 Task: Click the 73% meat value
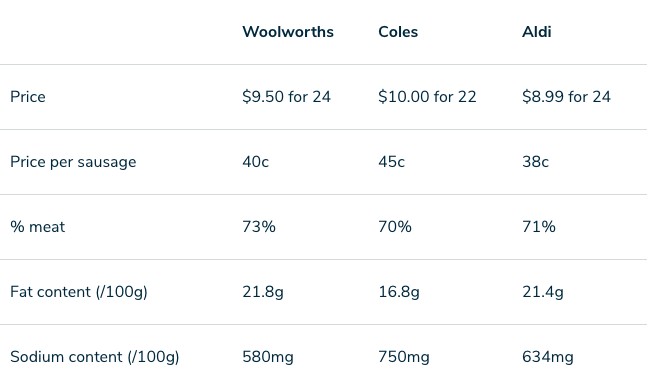click(259, 227)
